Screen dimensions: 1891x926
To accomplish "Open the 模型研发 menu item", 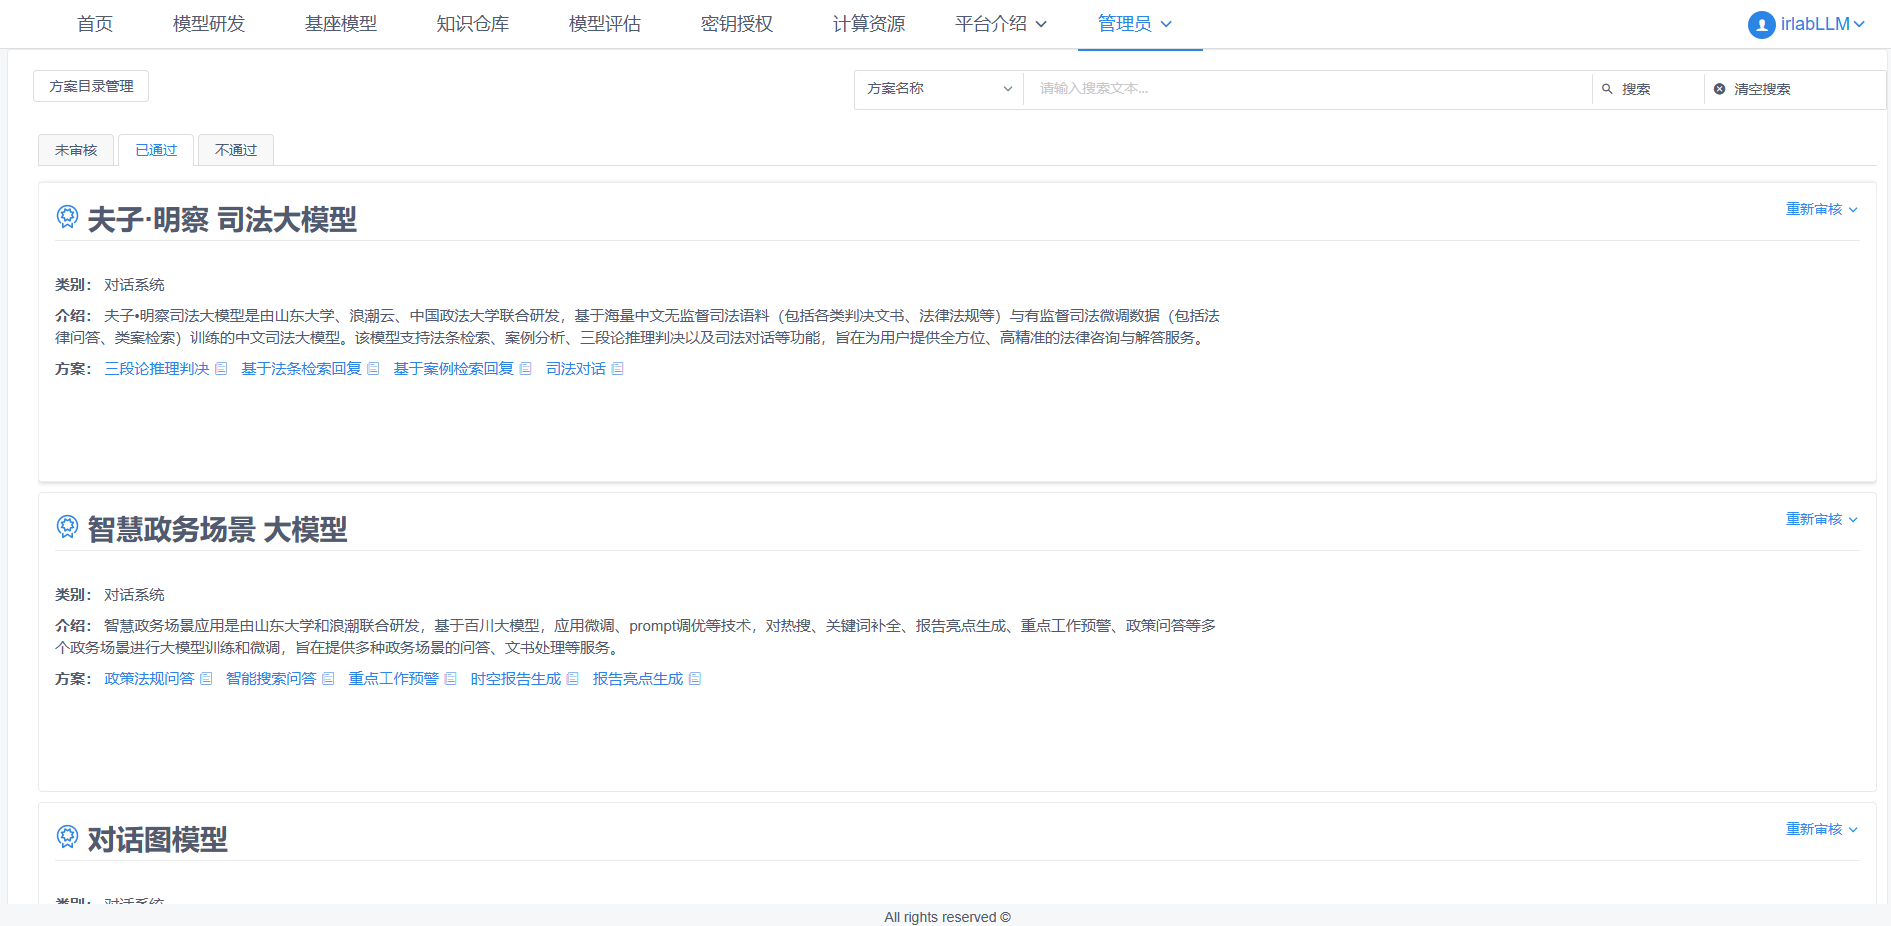I will point(209,24).
